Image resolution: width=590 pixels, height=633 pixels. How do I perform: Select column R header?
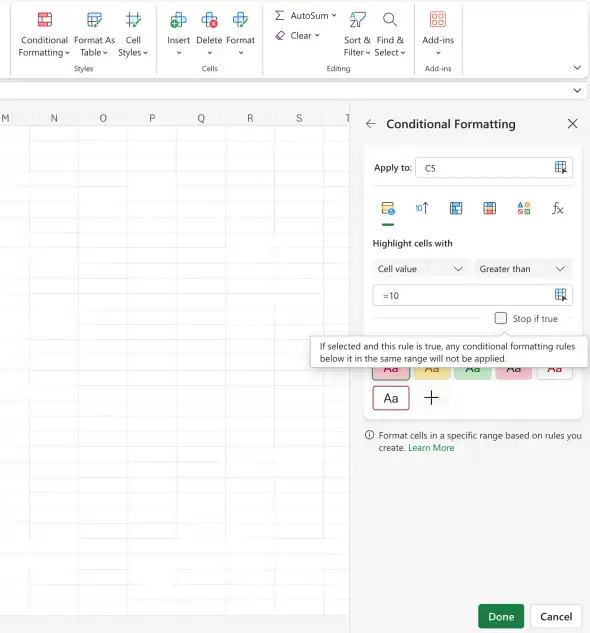coord(250,118)
